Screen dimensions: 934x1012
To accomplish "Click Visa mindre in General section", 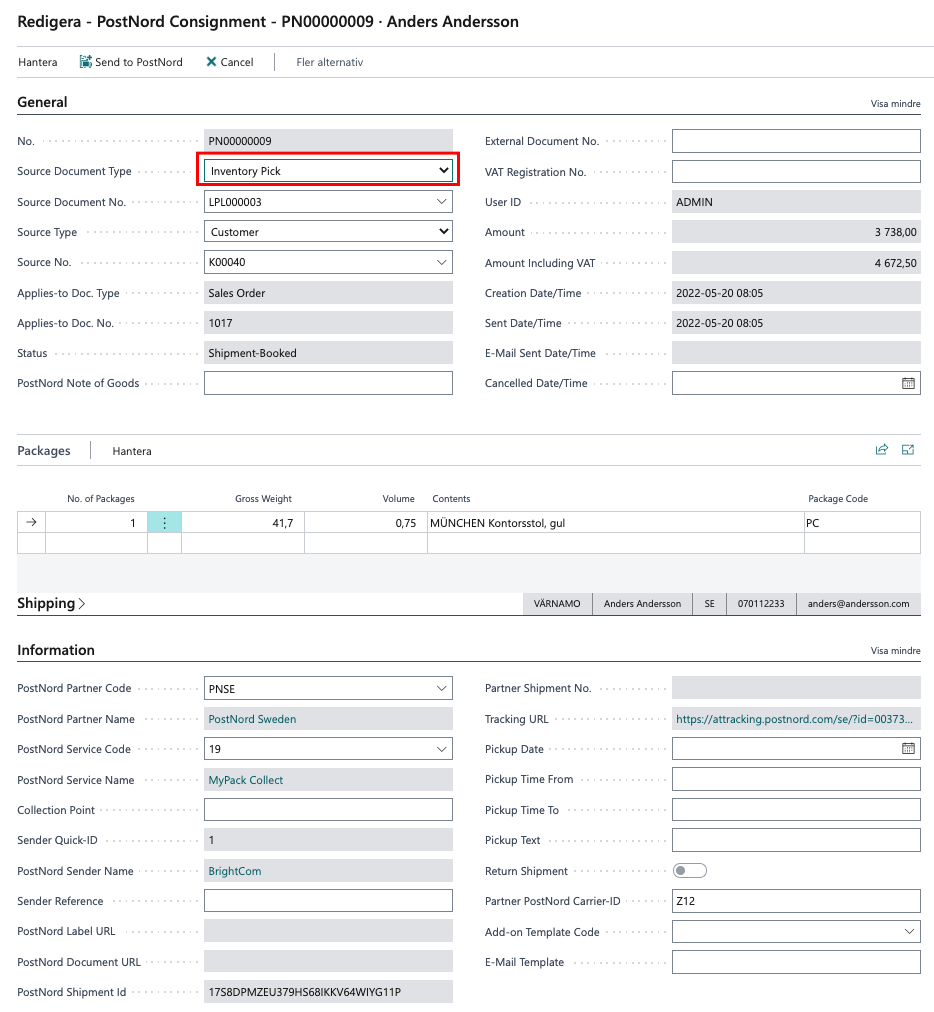I will click(895, 103).
